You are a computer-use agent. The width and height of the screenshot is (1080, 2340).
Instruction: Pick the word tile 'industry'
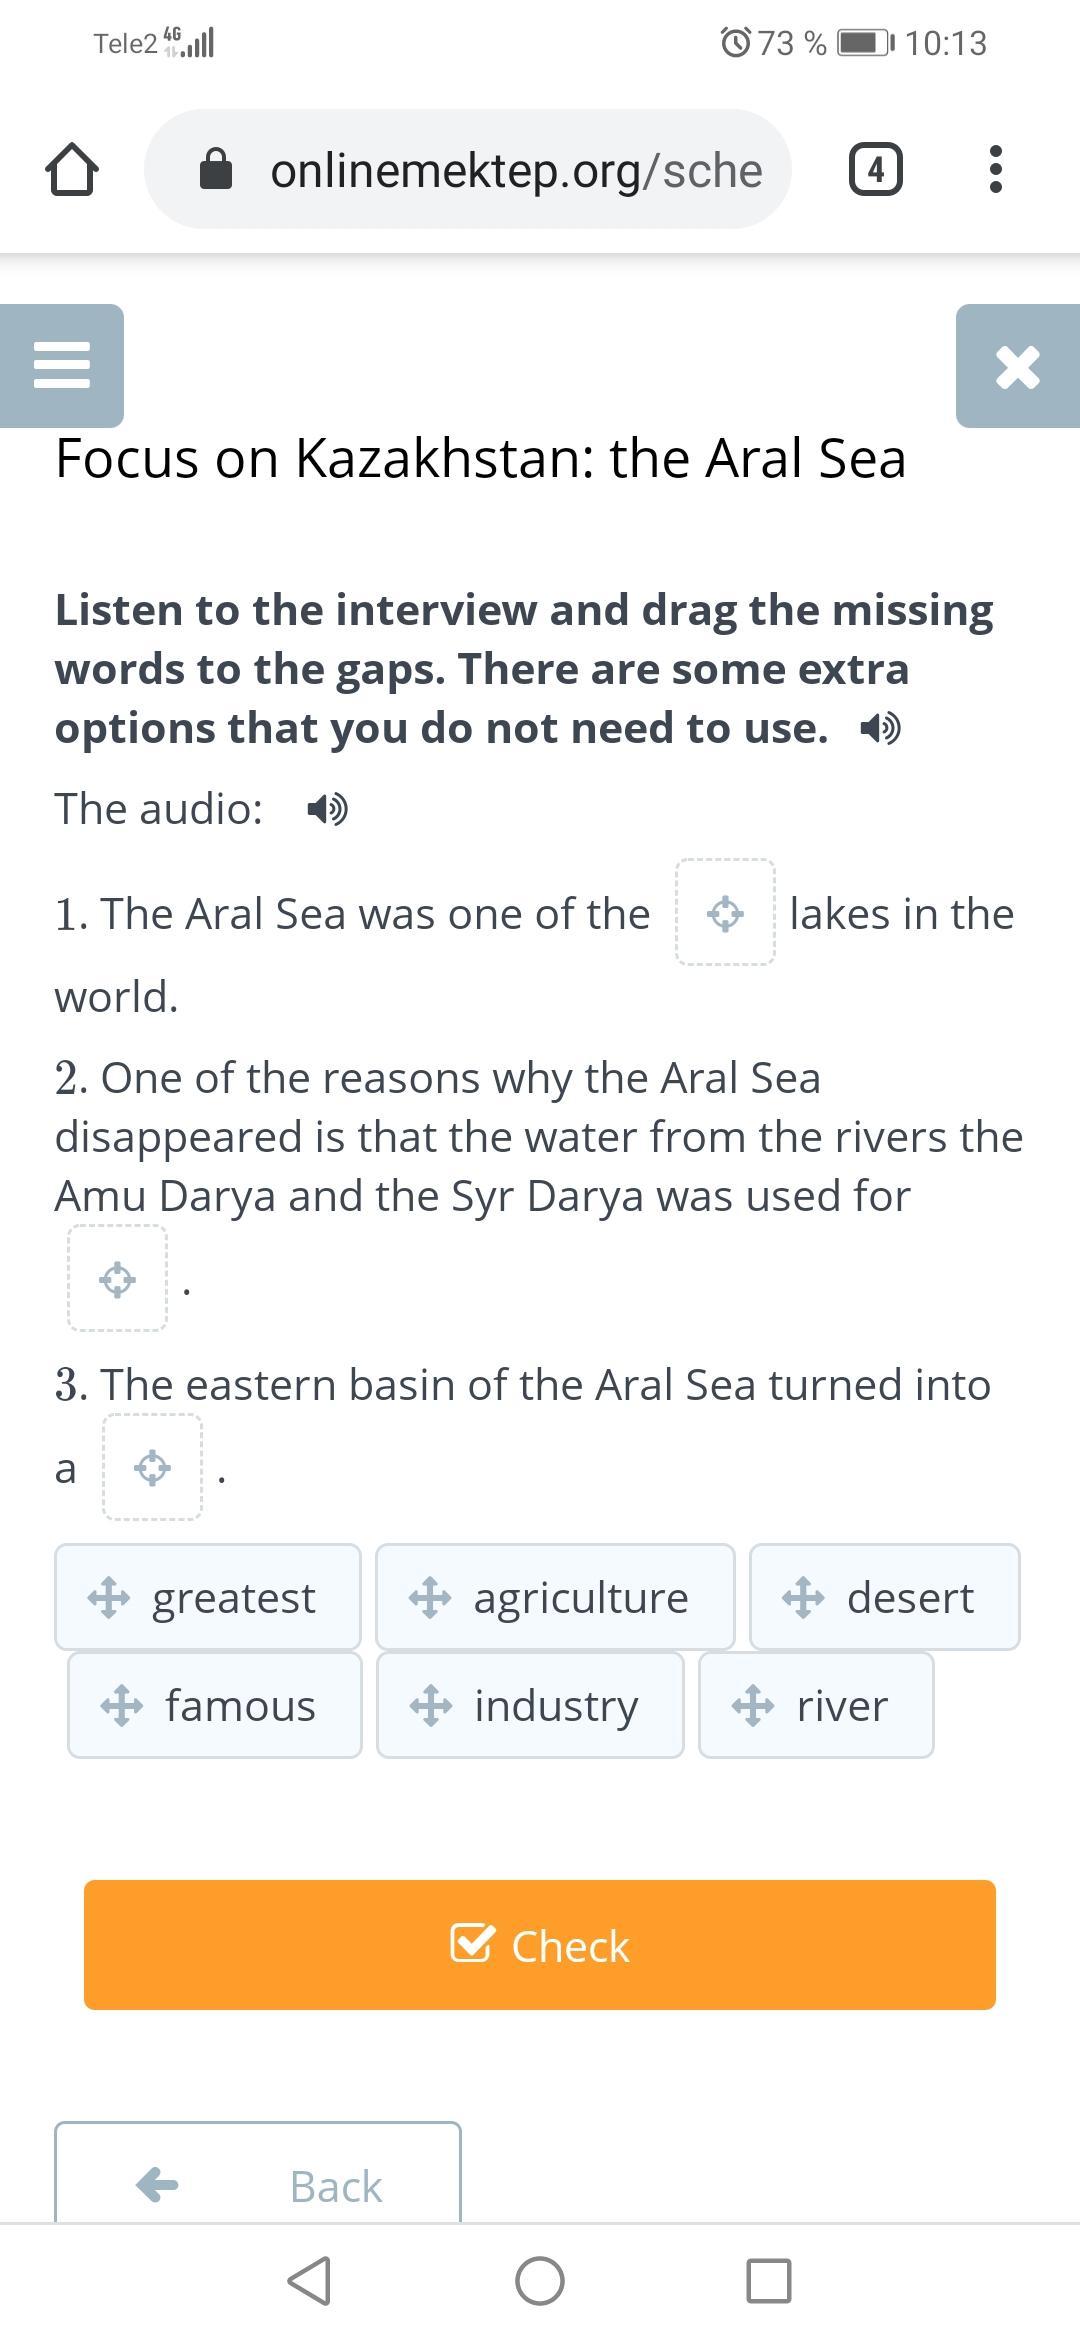(530, 1705)
